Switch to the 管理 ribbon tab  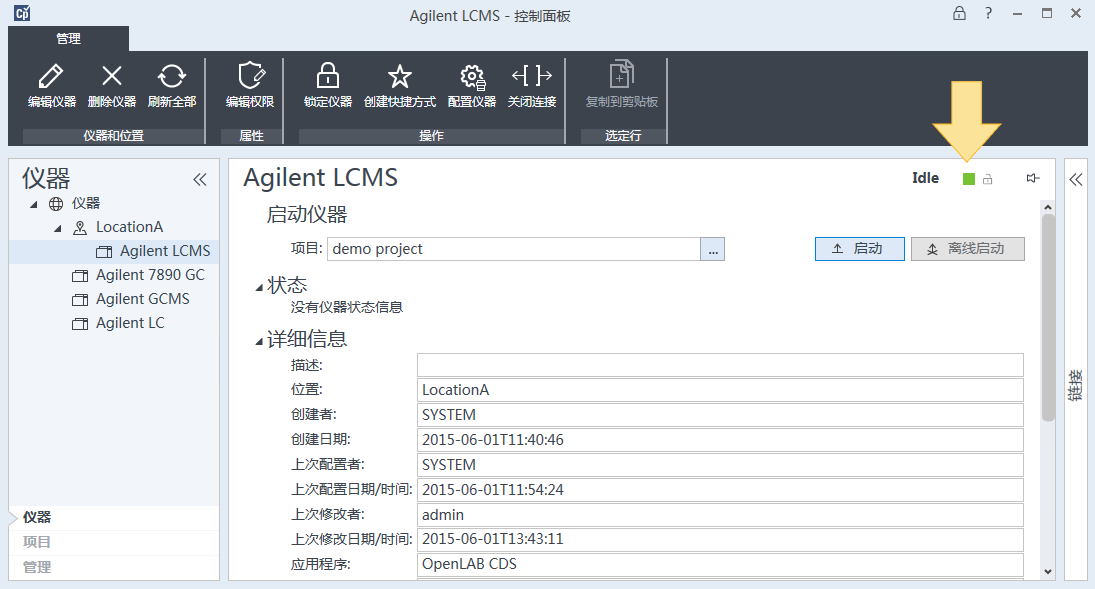pyautogui.click(x=68, y=38)
